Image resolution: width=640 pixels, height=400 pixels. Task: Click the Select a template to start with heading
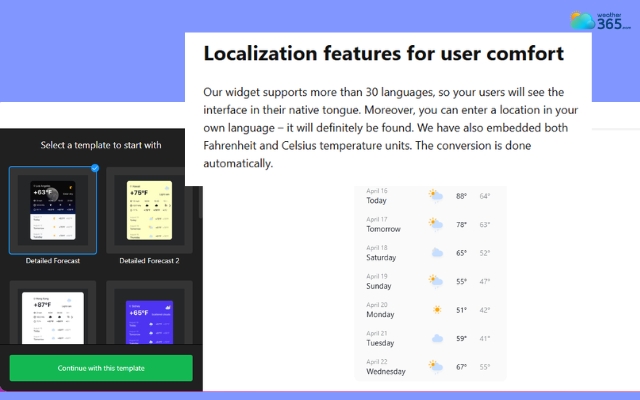pos(101,145)
